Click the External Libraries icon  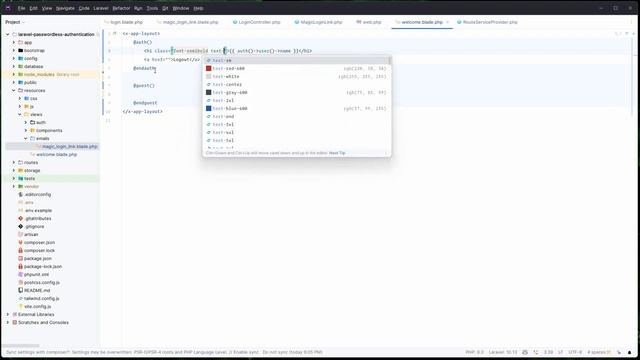(x=15, y=315)
